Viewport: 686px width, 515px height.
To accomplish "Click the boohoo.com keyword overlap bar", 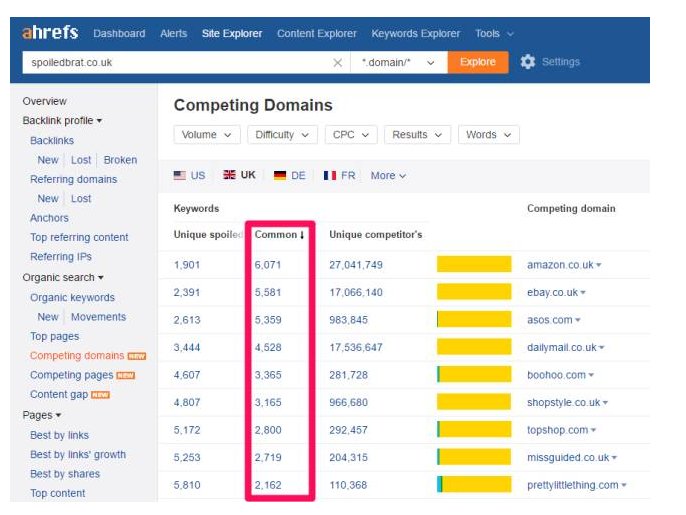I will click(x=474, y=375).
